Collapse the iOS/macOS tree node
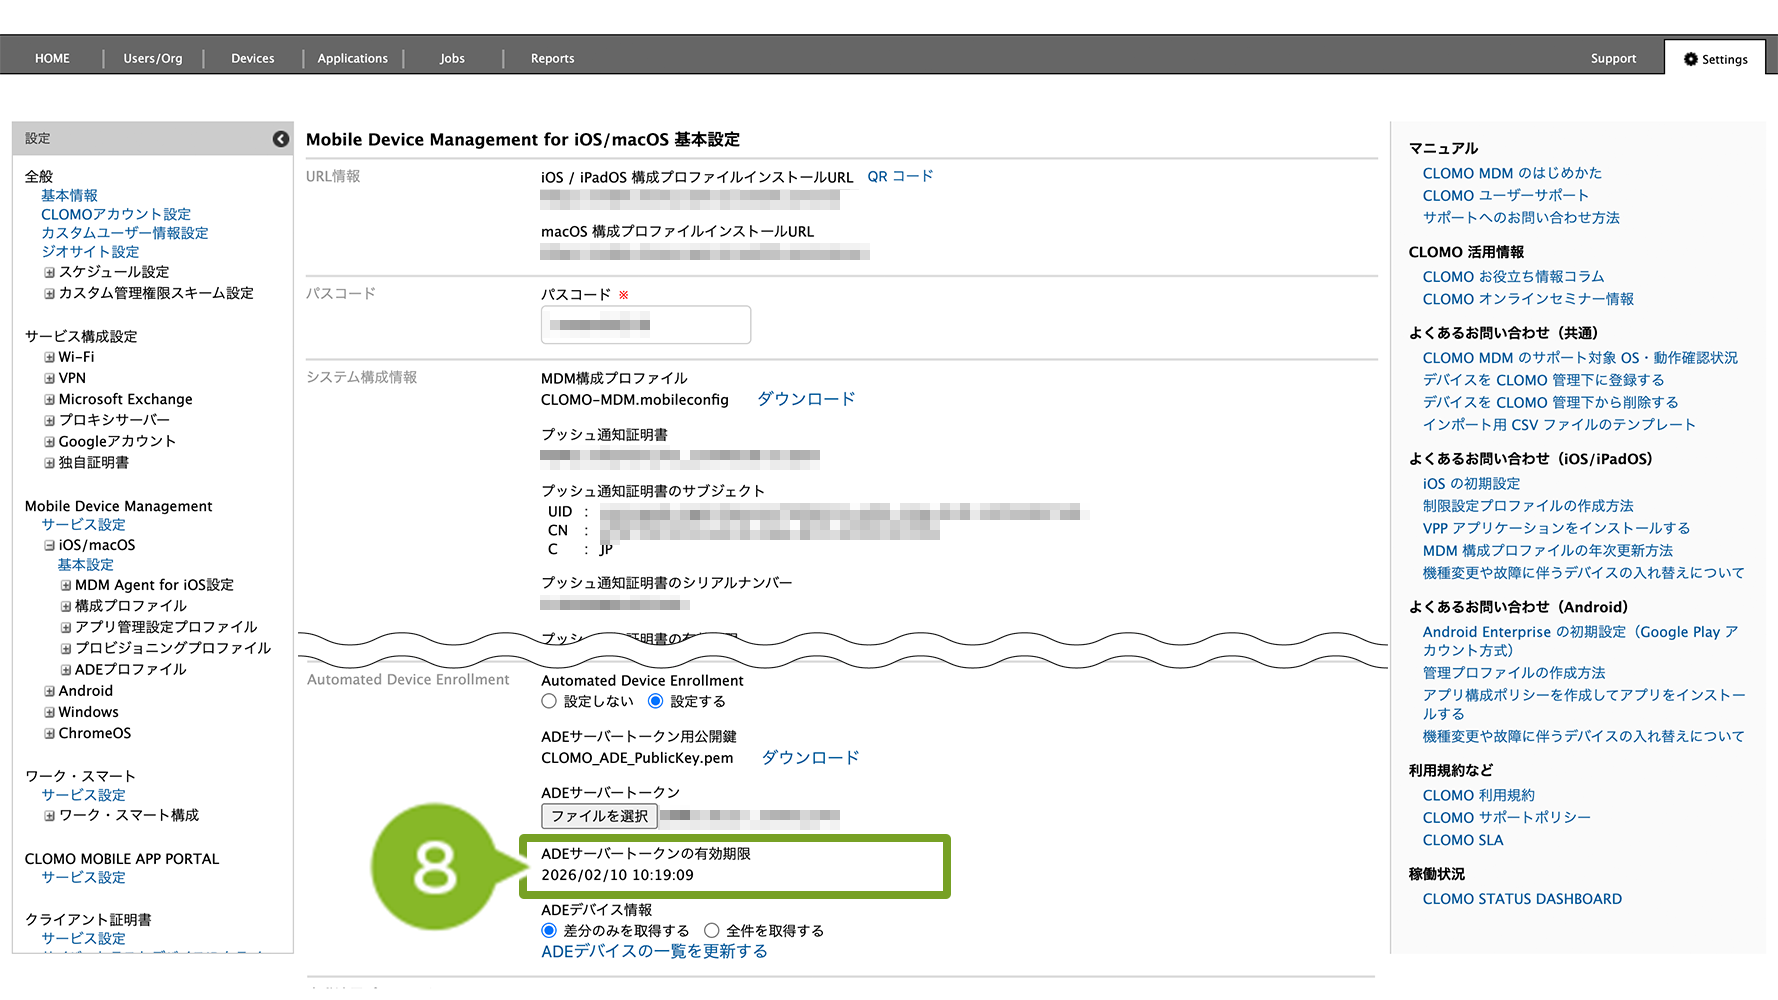The image size is (1778, 1000). click(x=49, y=545)
